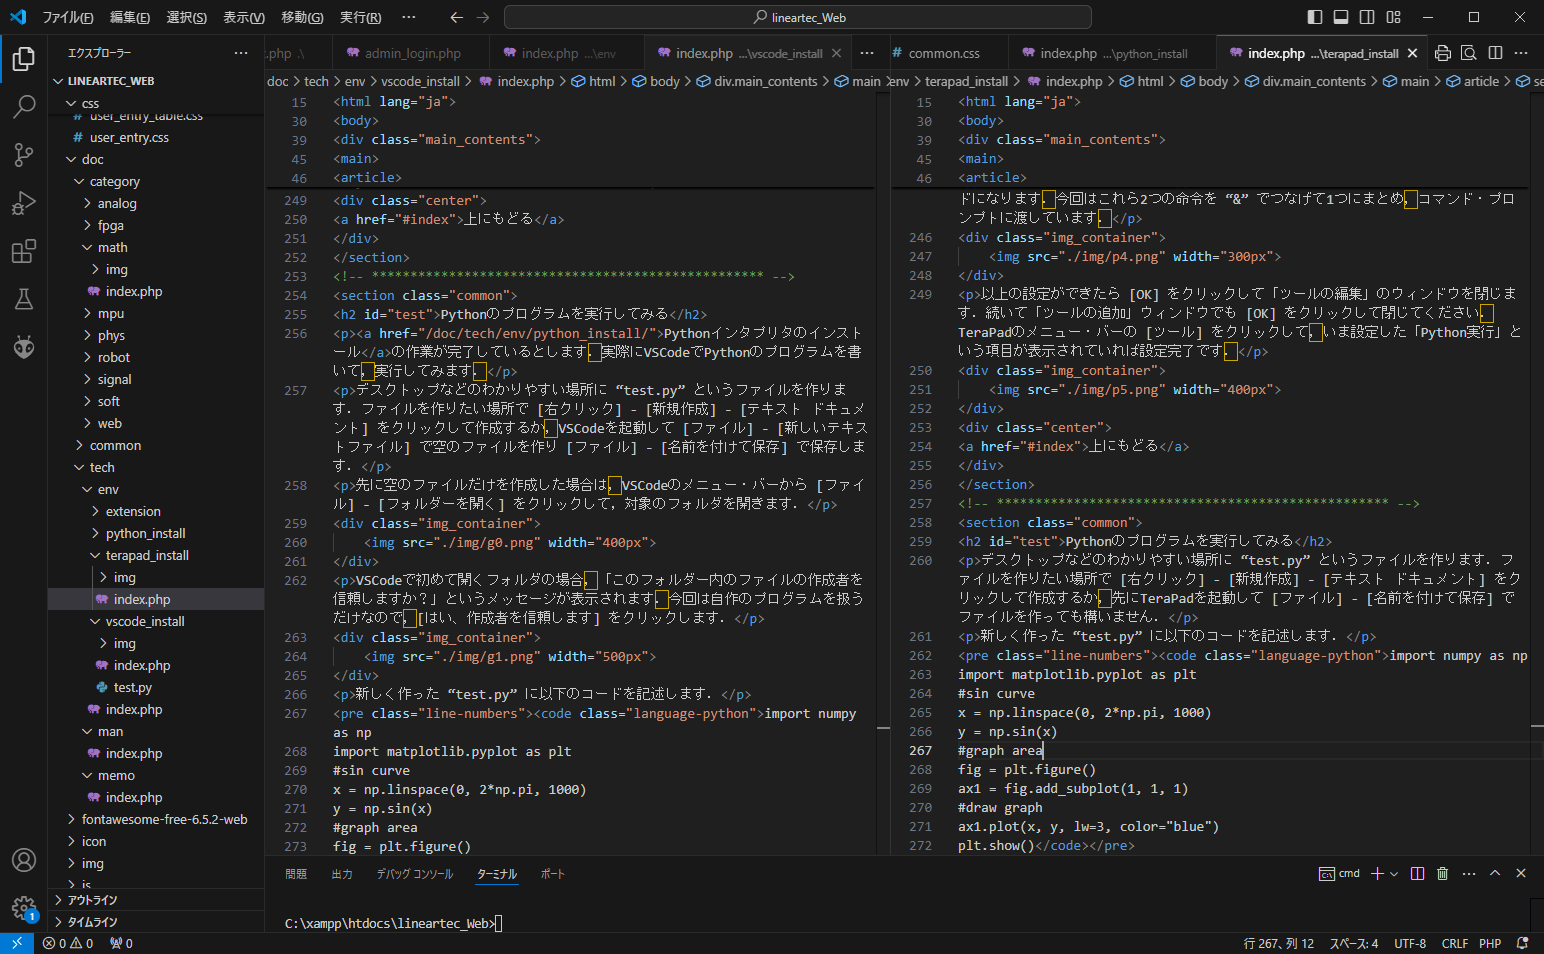
Task: Open the 編集(E) menu
Action: pyautogui.click(x=130, y=17)
